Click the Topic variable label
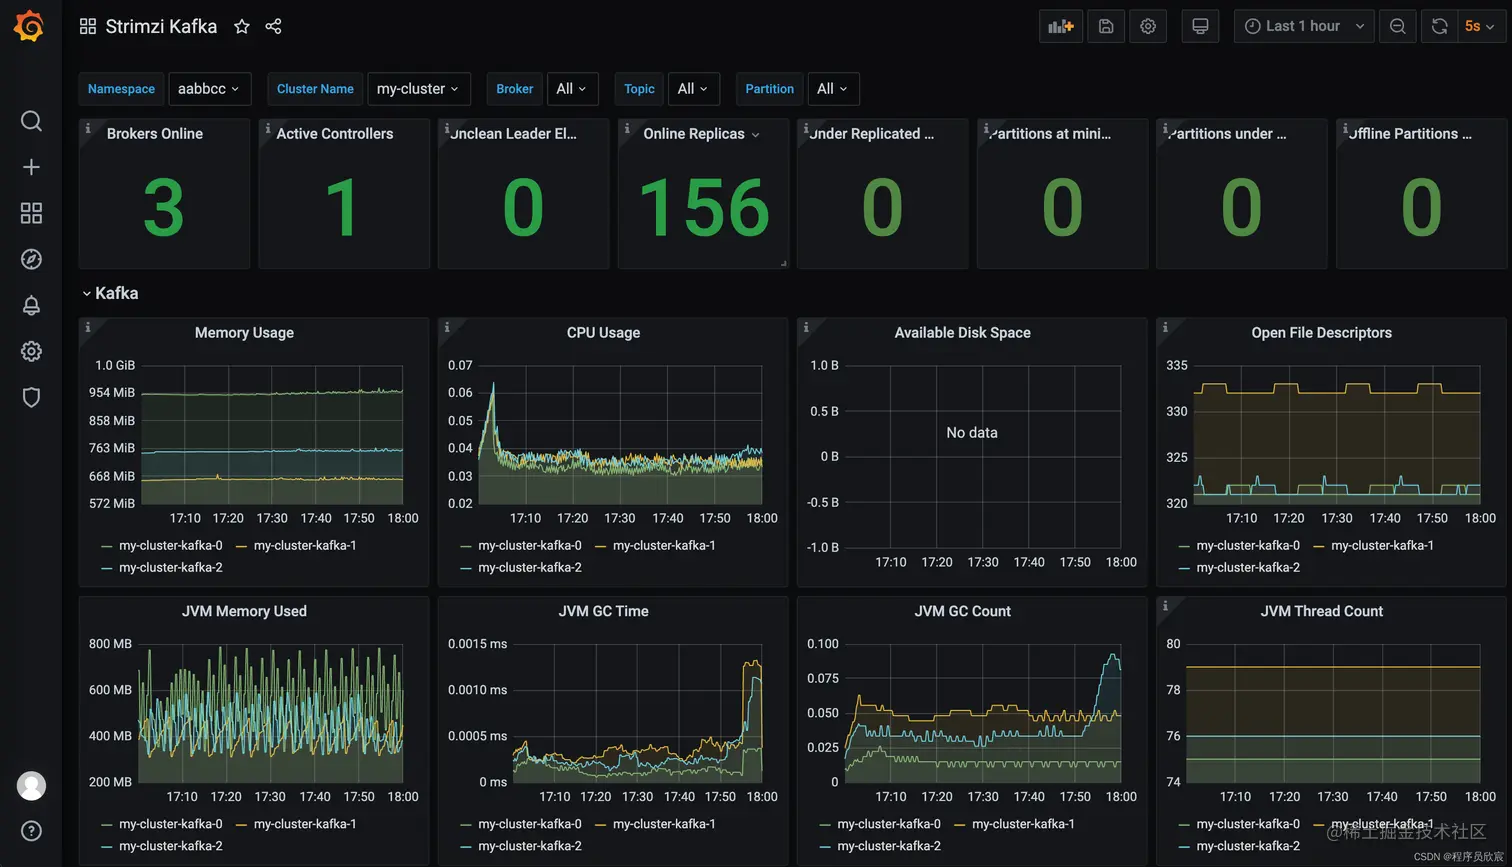This screenshot has height=867, width=1512. tap(639, 89)
